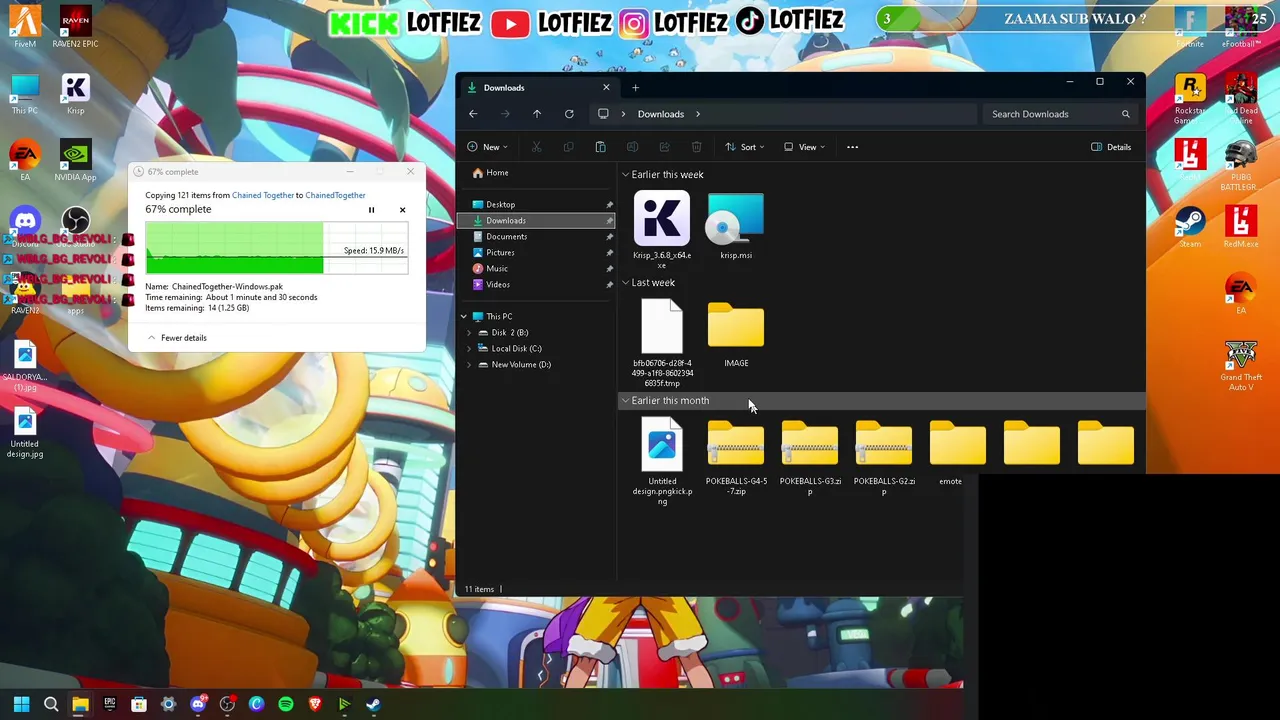Viewport: 1280px width, 720px height.
Task: Click the This PC monitor breadcrumb icon
Action: pos(603,114)
